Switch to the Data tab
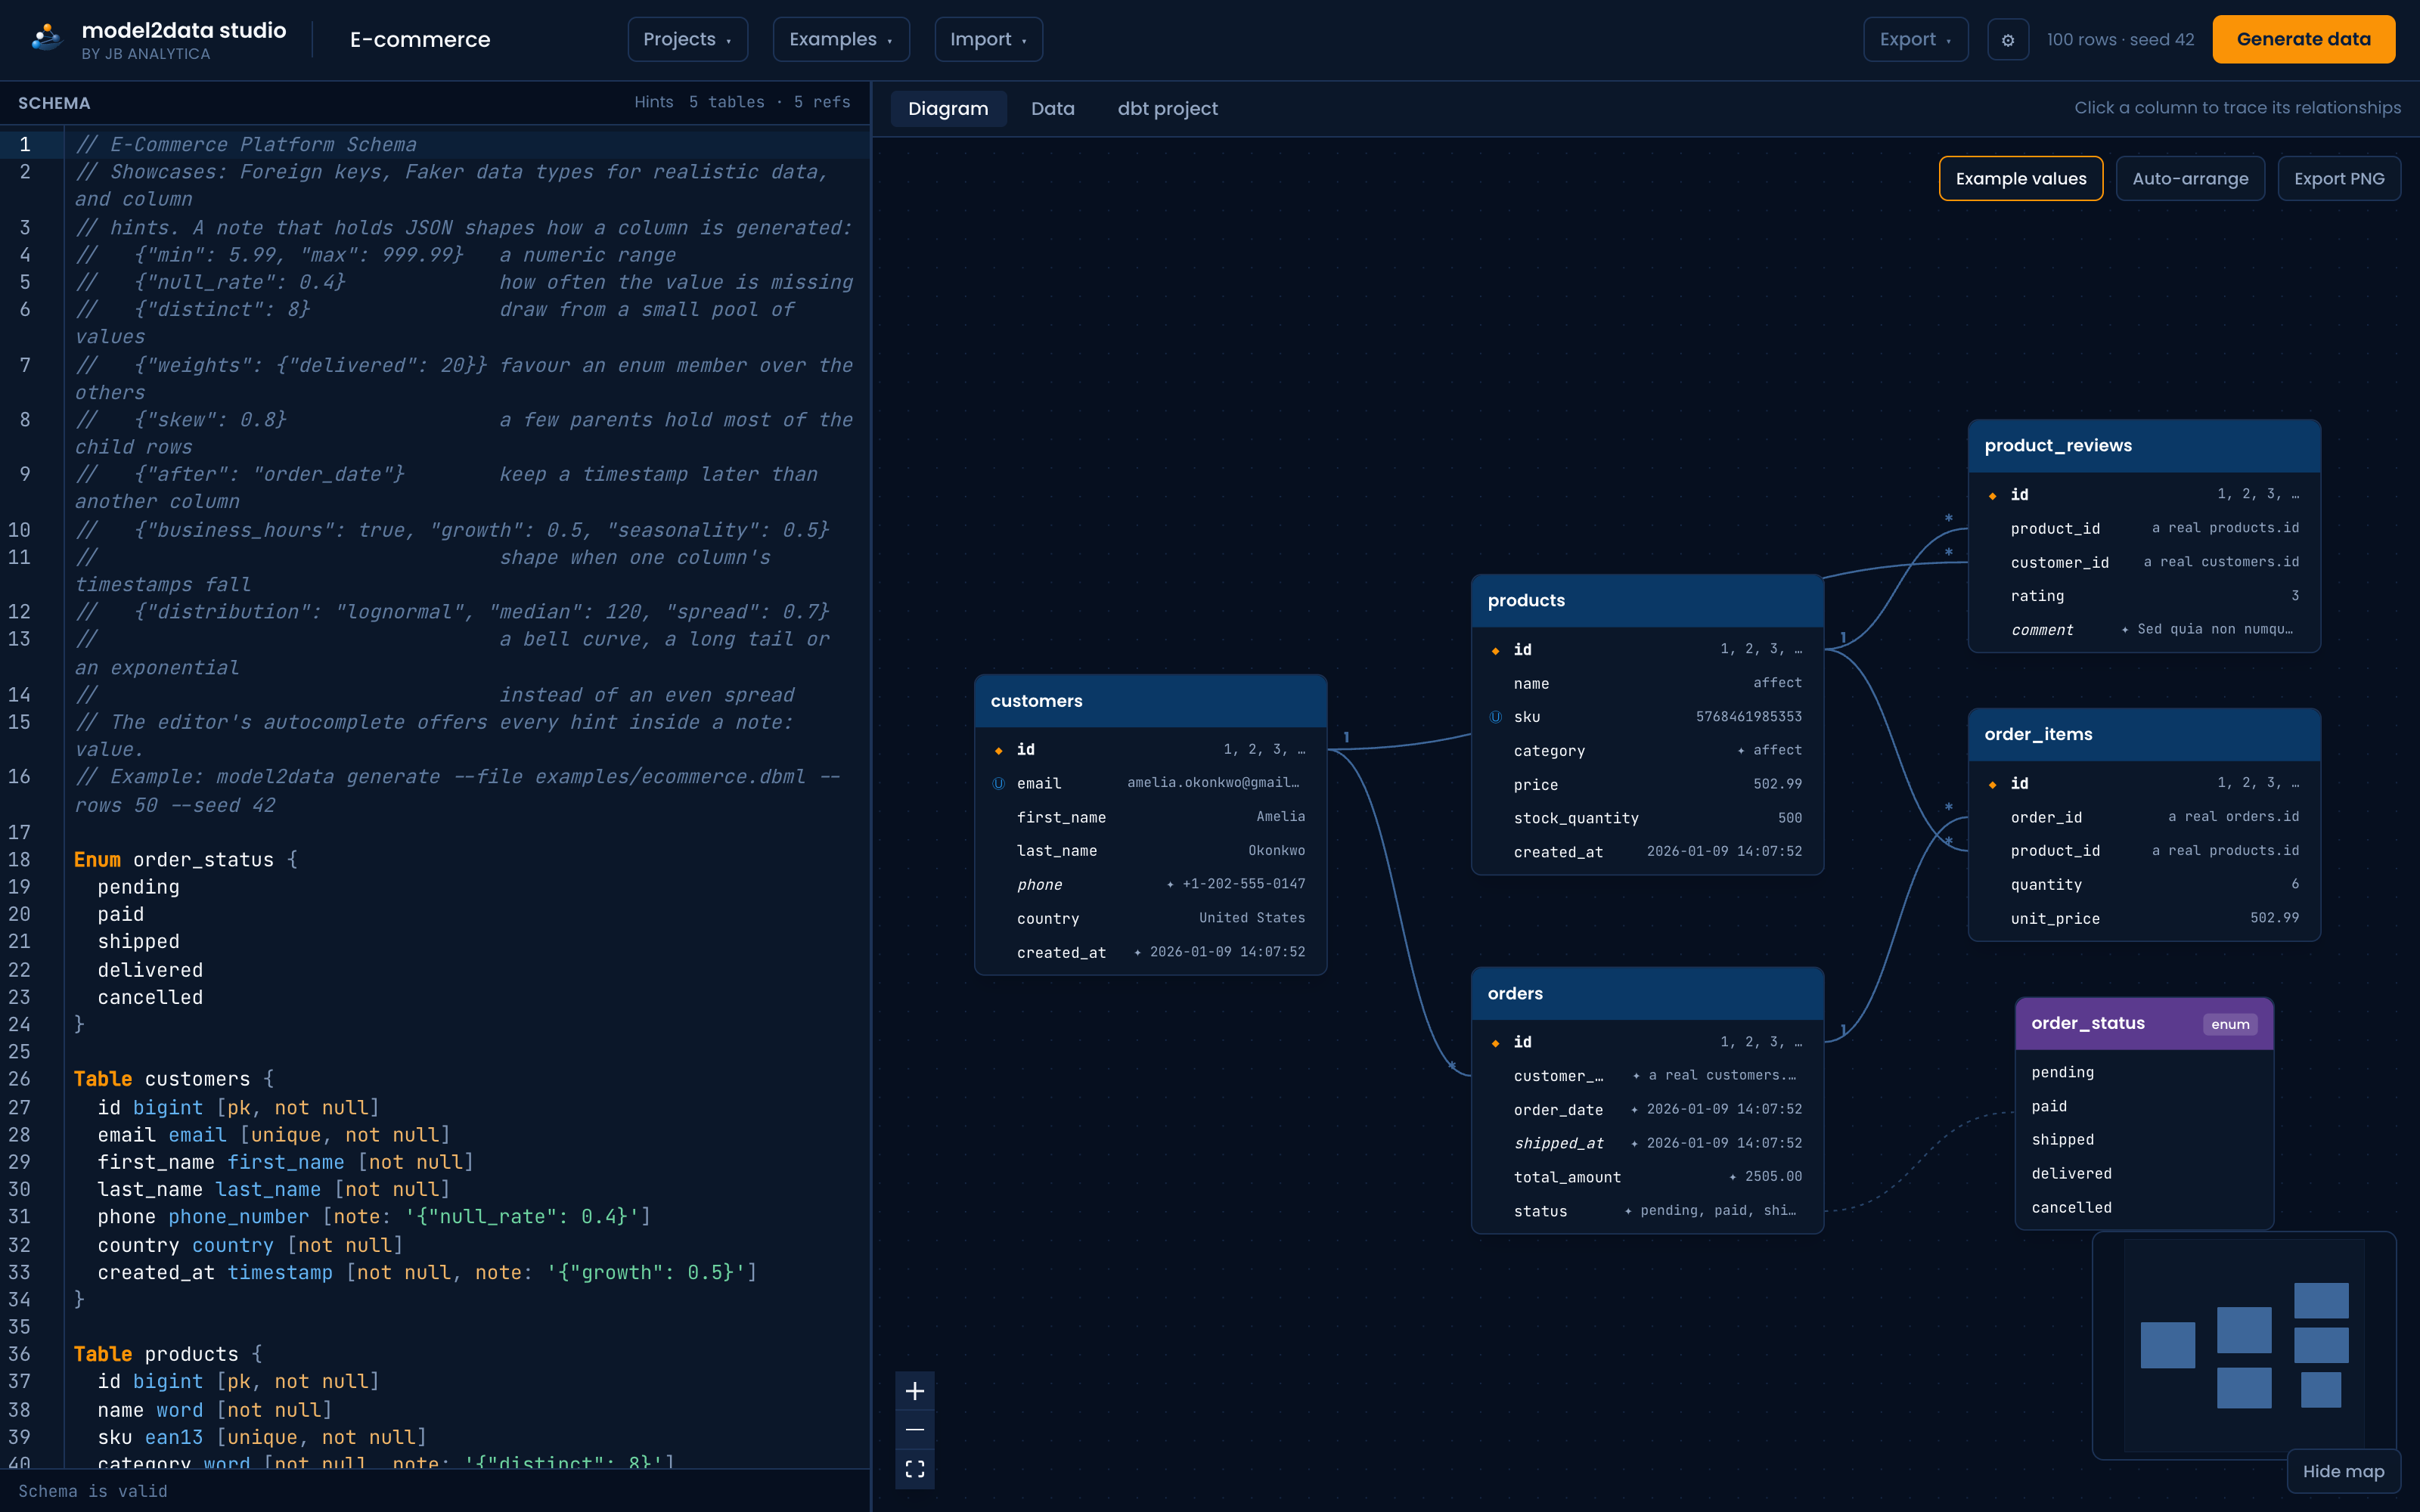The height and width of the screenshot is (1512, 2420). 1052,108
